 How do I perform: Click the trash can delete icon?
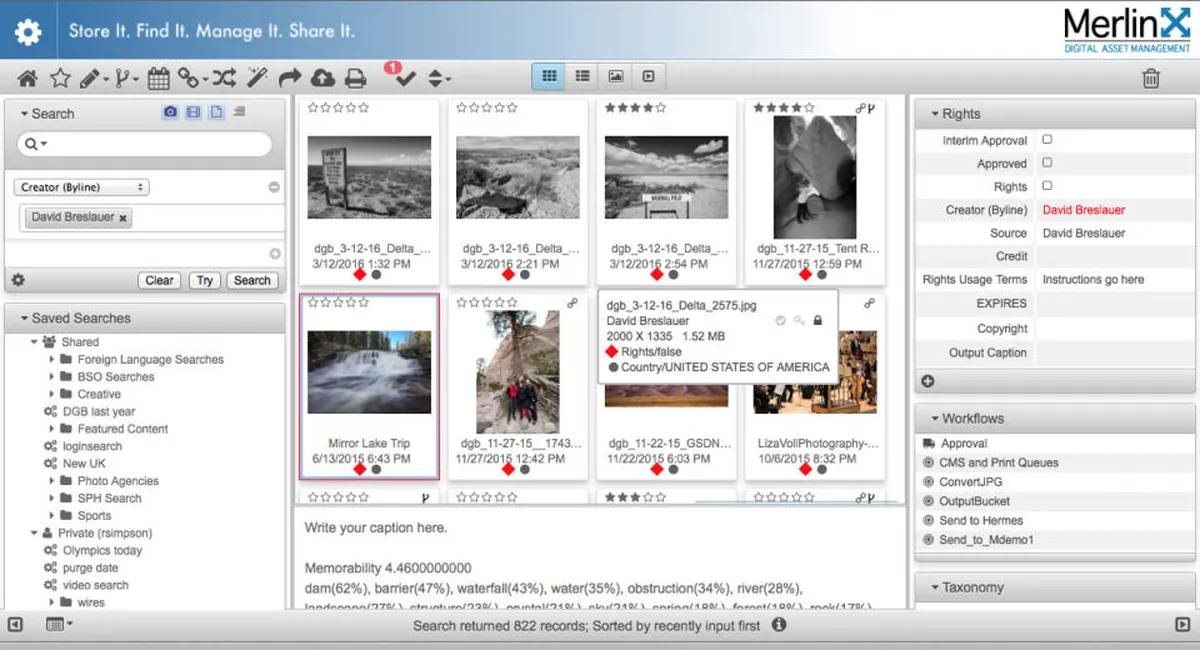pos(1151,78)
